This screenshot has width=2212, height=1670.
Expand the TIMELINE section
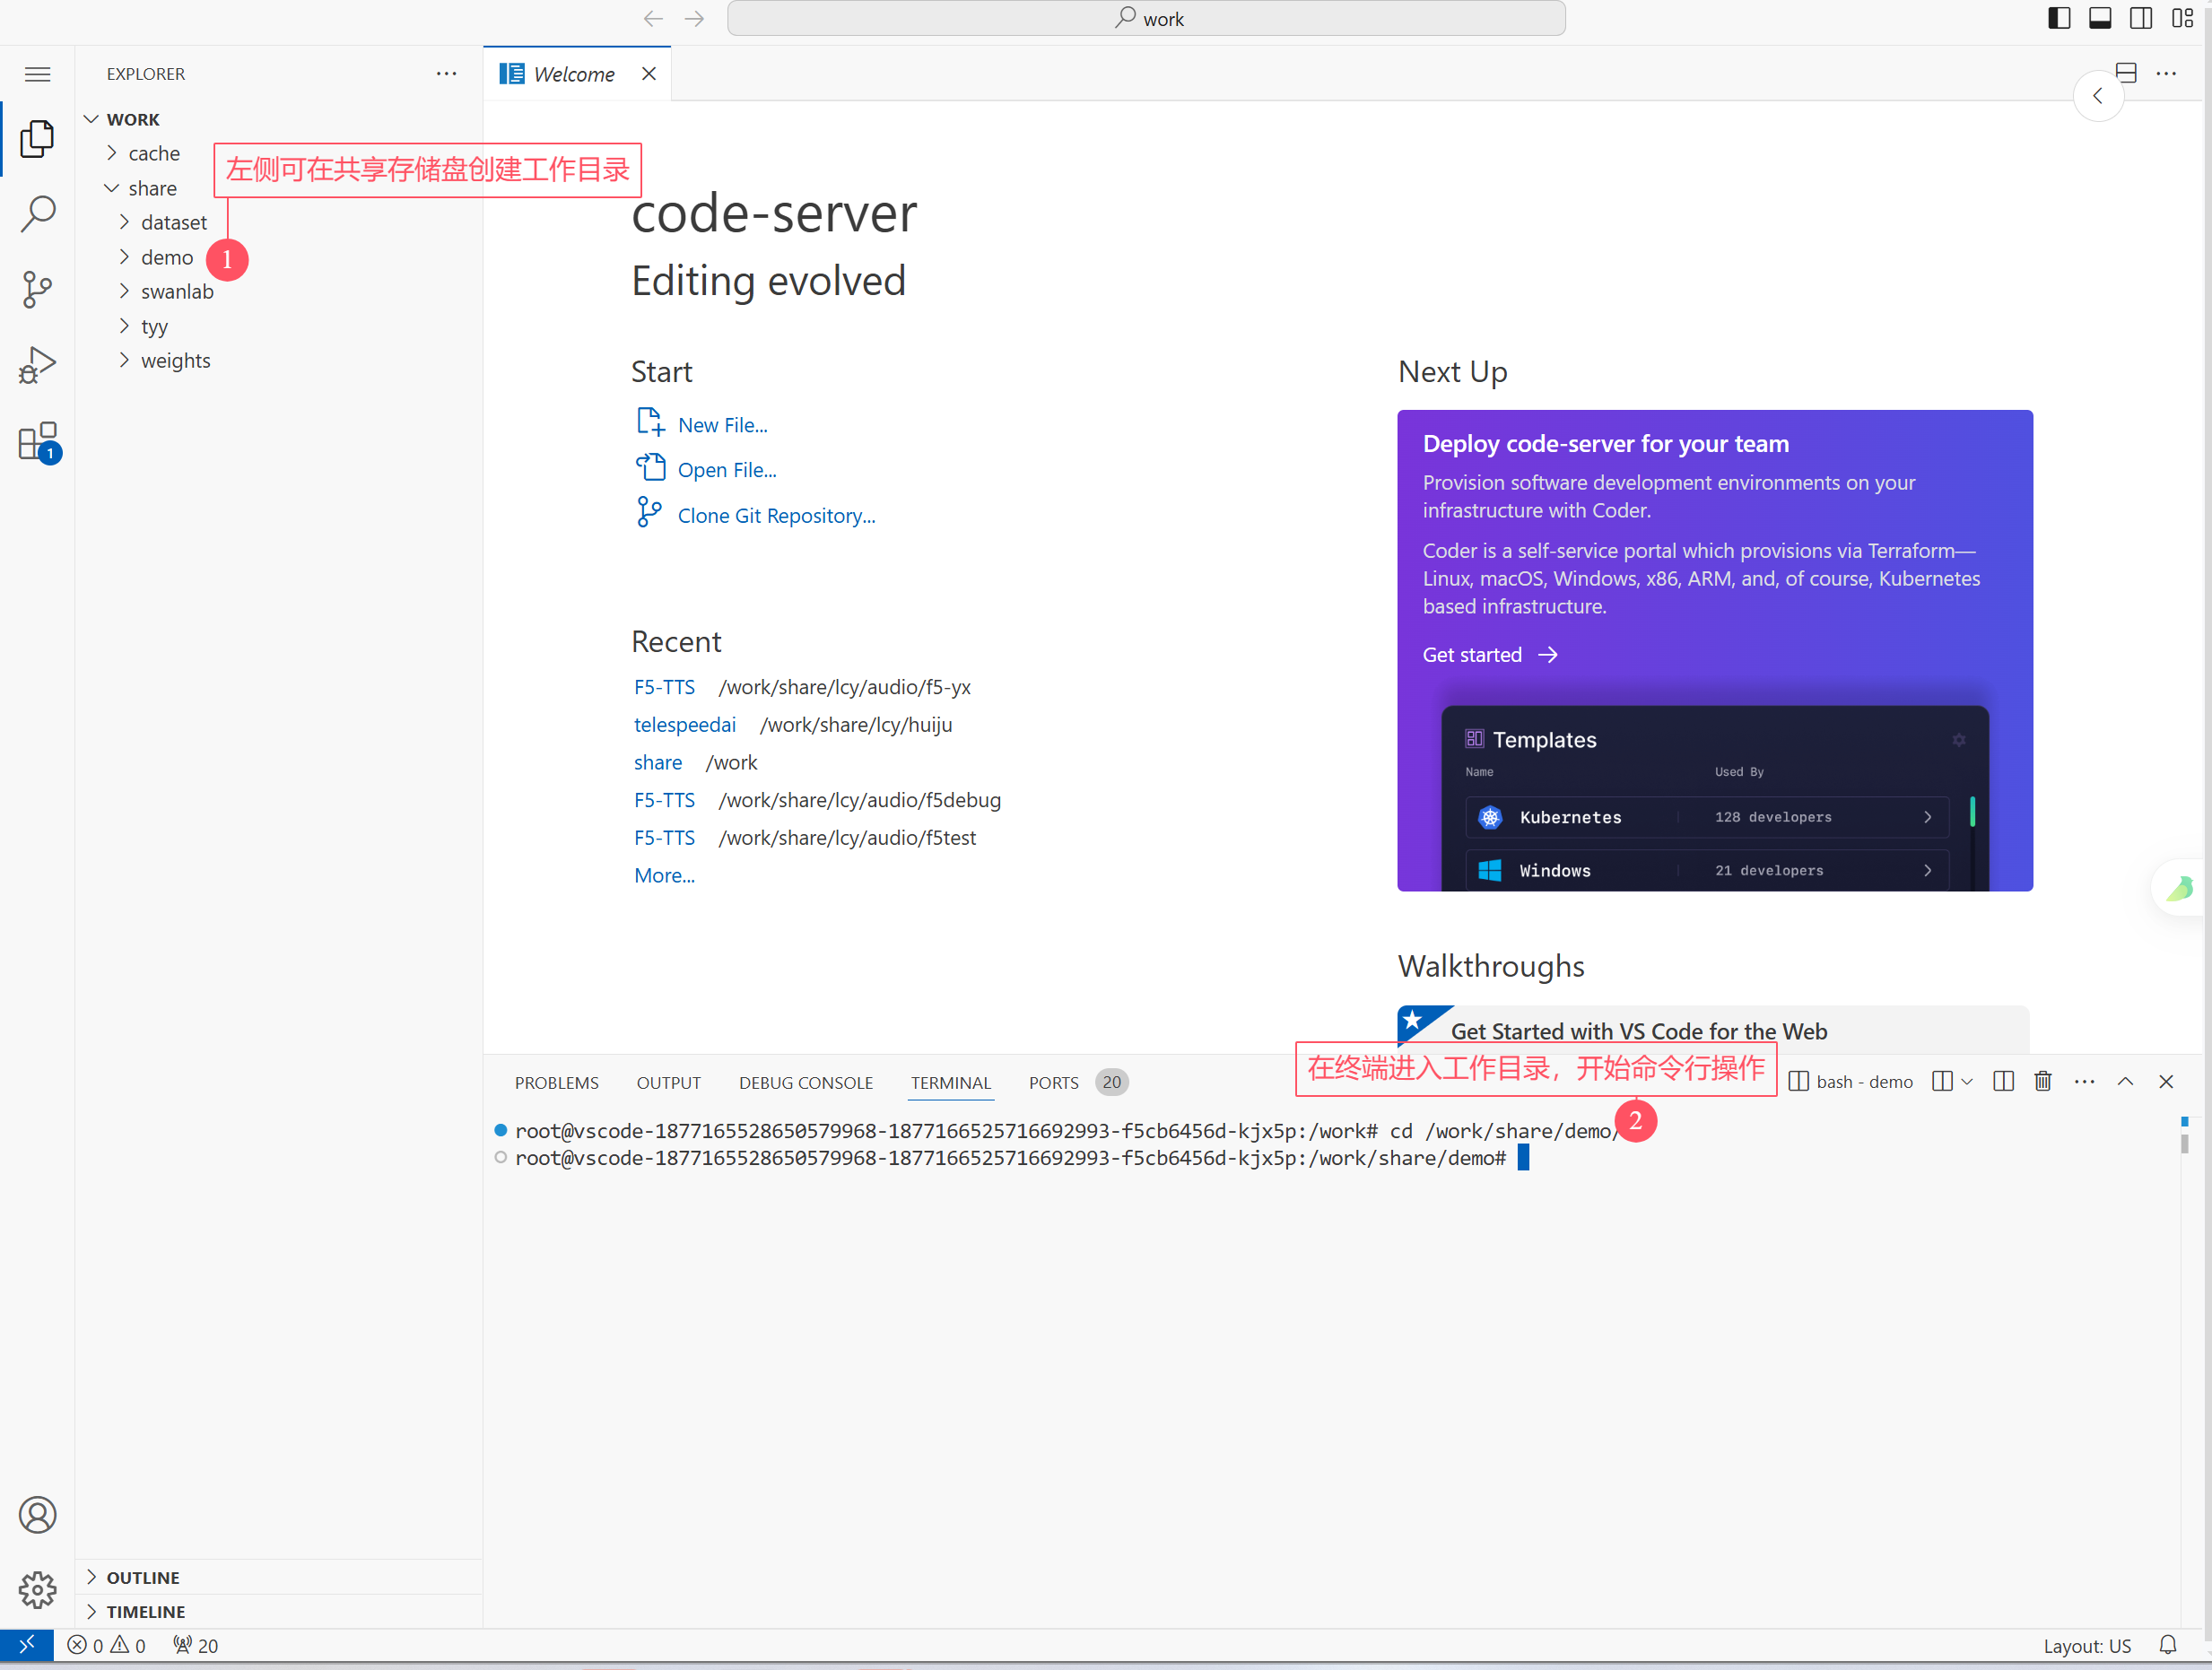click(x=279, y=1611)
